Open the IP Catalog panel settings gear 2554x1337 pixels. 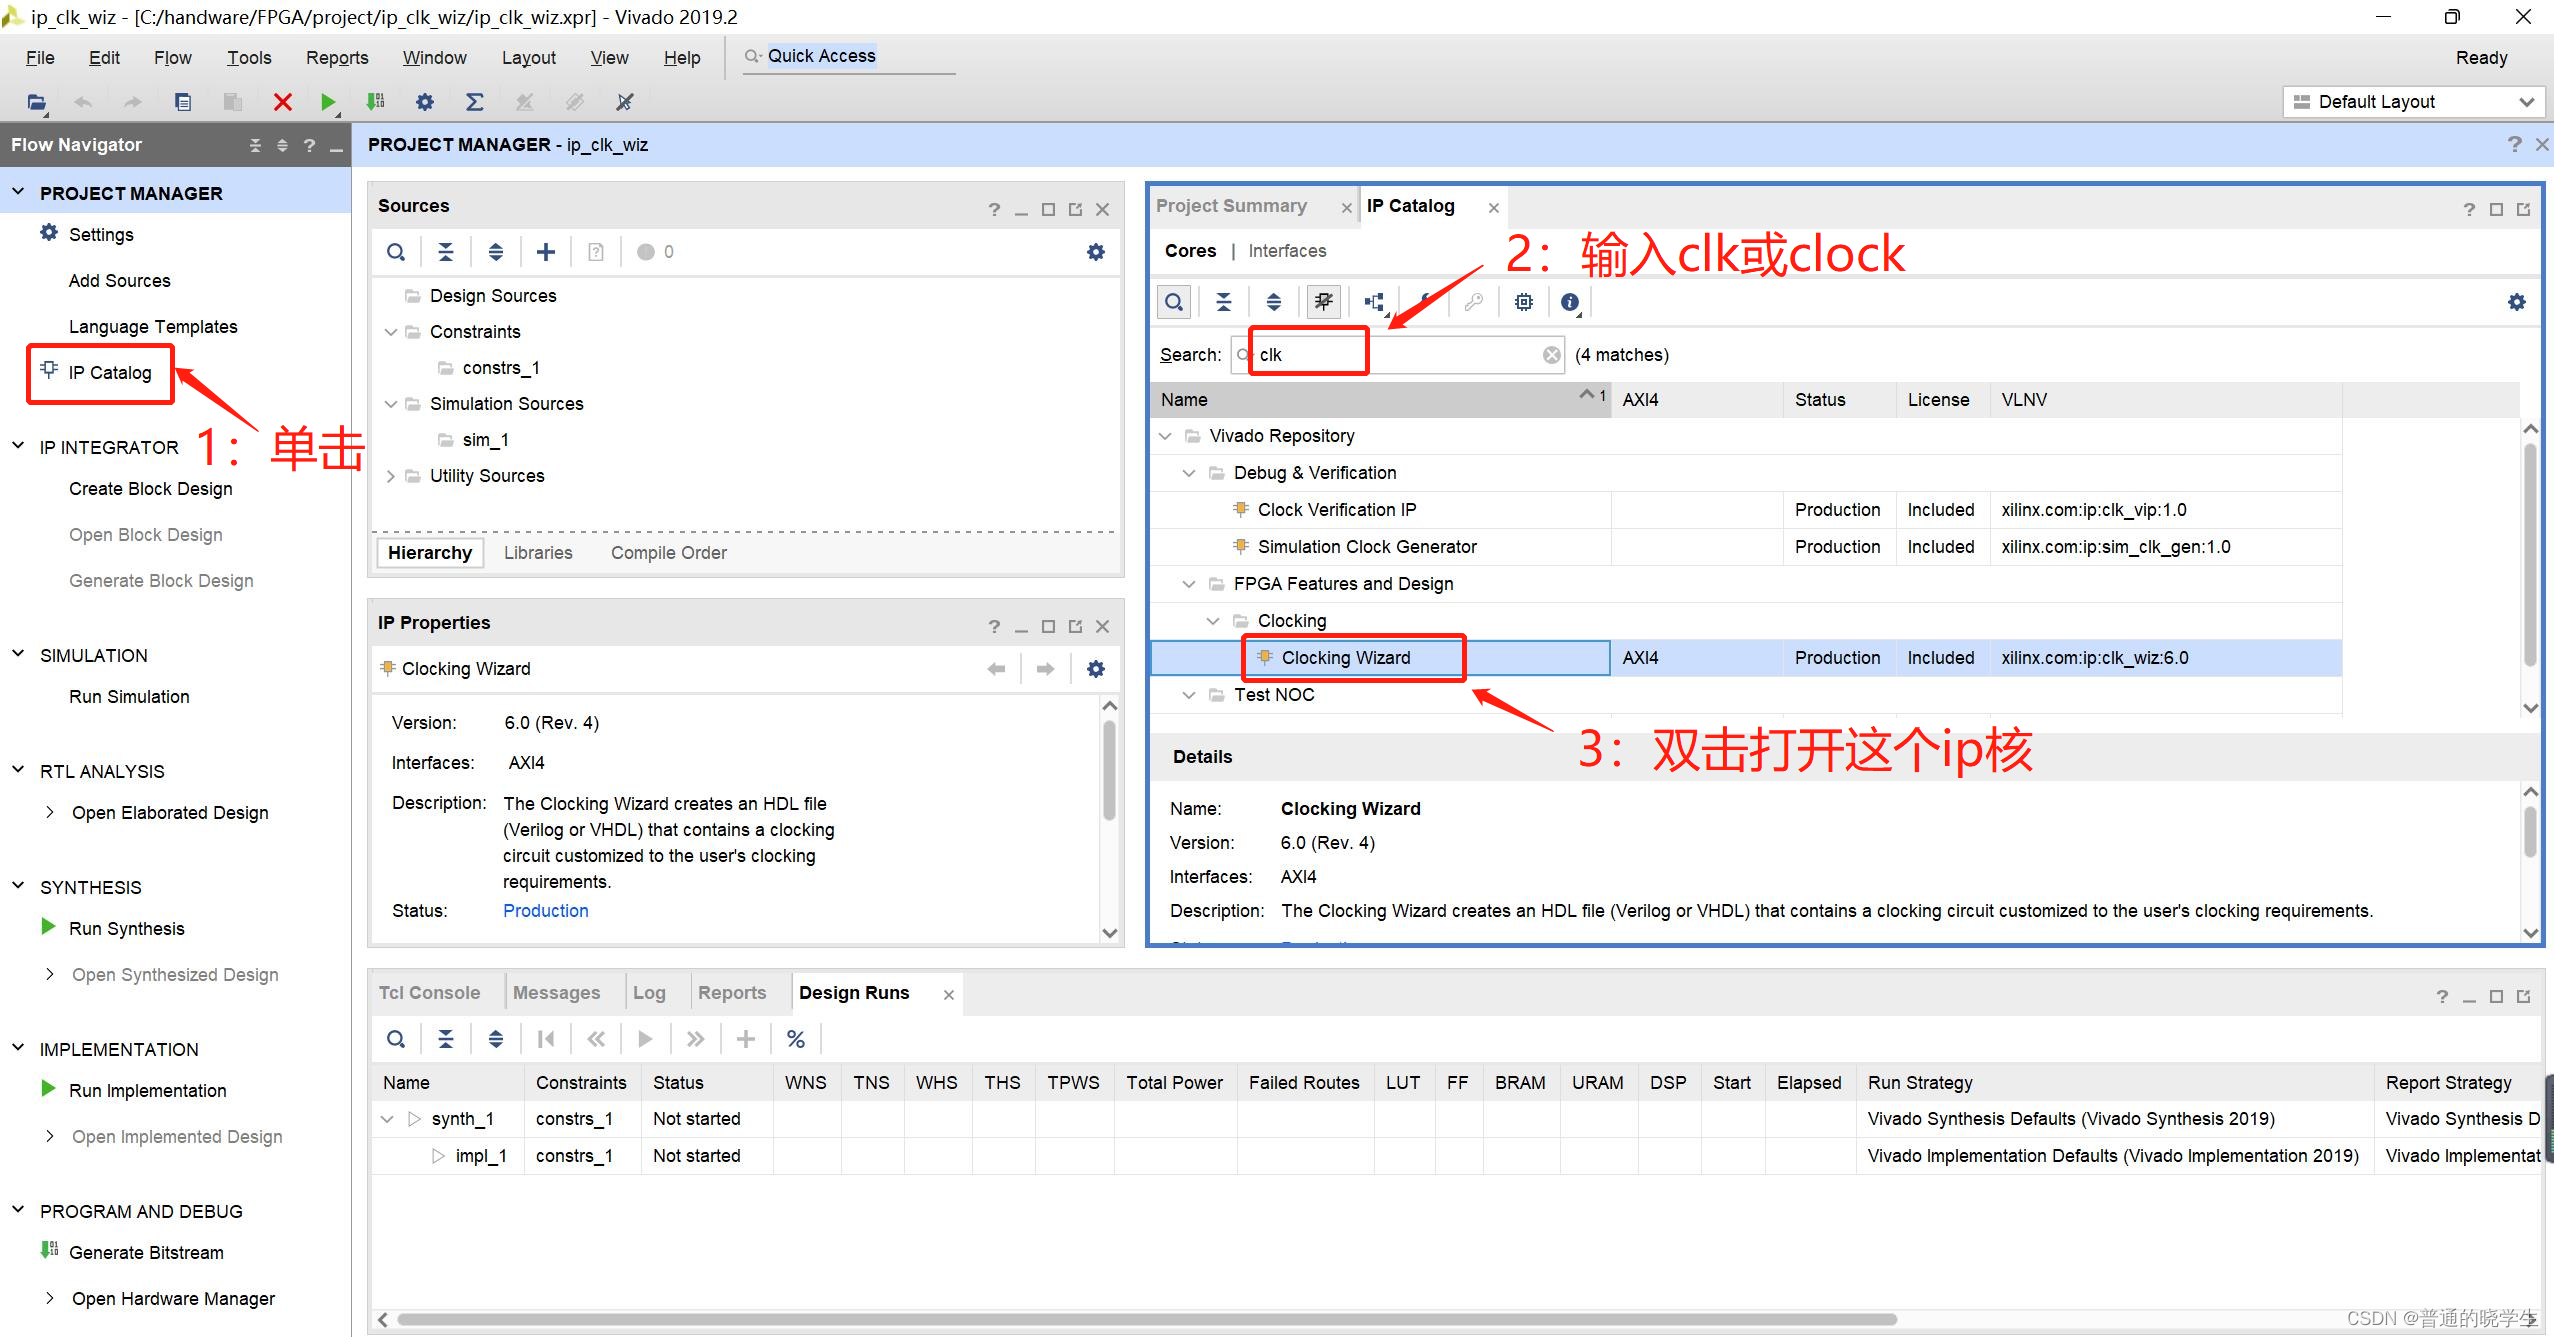tap(2516, 302)
